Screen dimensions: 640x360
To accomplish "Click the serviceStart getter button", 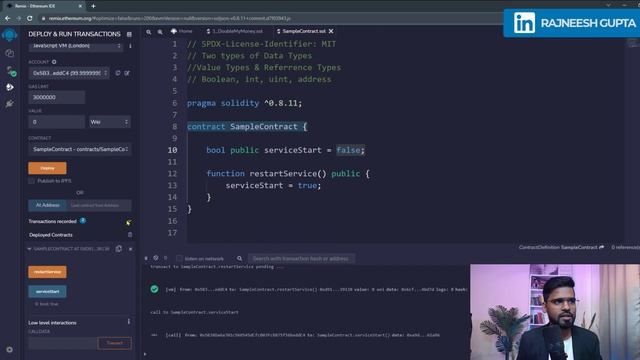I will pos(47,291).
